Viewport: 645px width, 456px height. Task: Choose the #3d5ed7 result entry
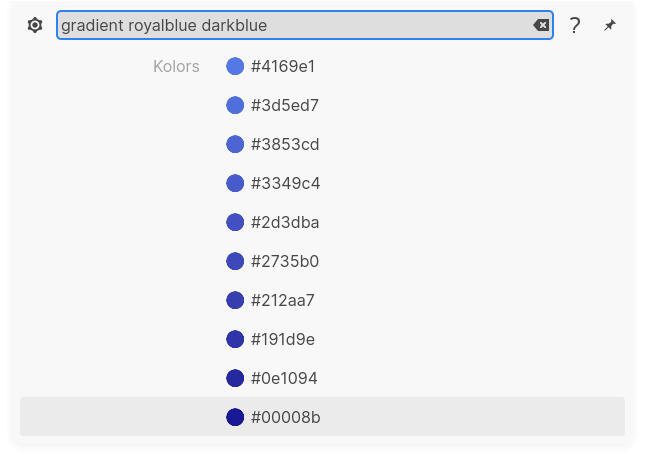click(x=322, y=105)
